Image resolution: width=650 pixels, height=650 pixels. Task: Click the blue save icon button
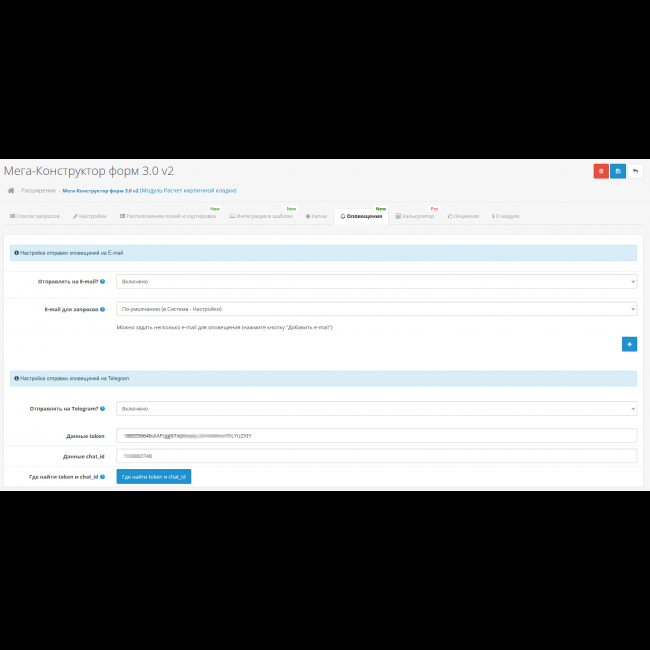point(618,172)
